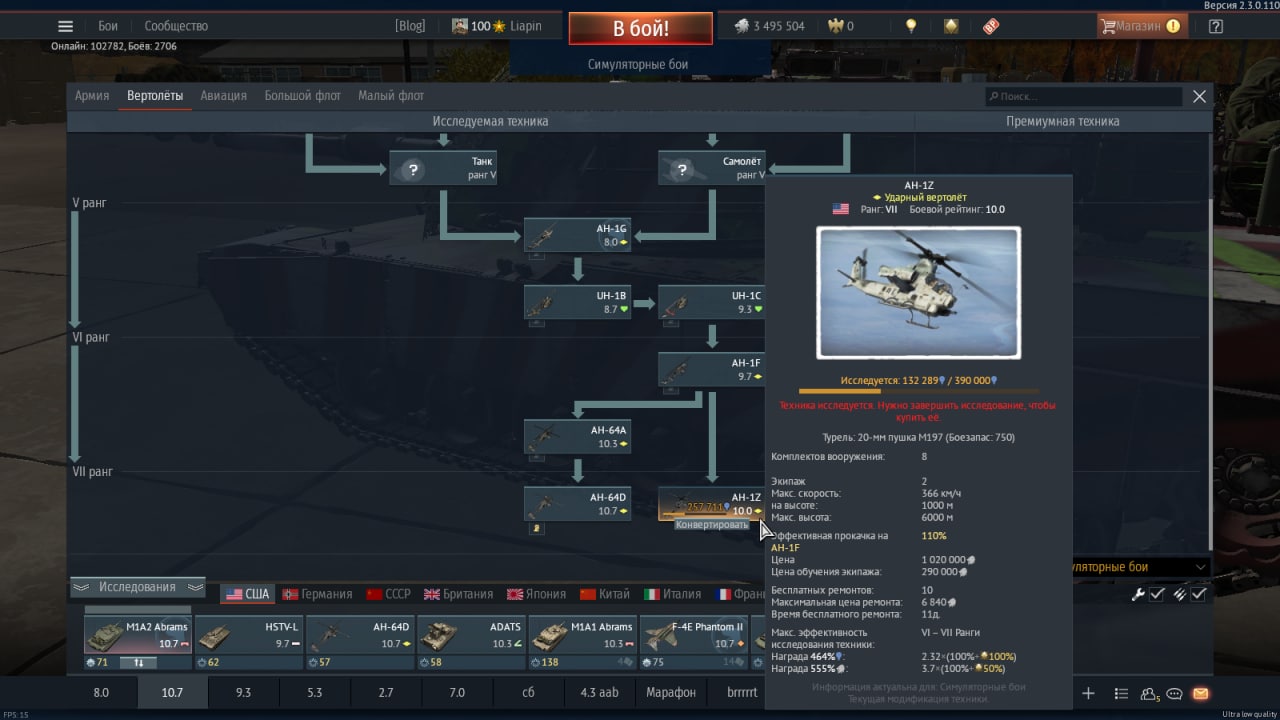The image size is (1280, 720).
Task: Switch to the 4.3 aab preset
Action: pos(599,692)
